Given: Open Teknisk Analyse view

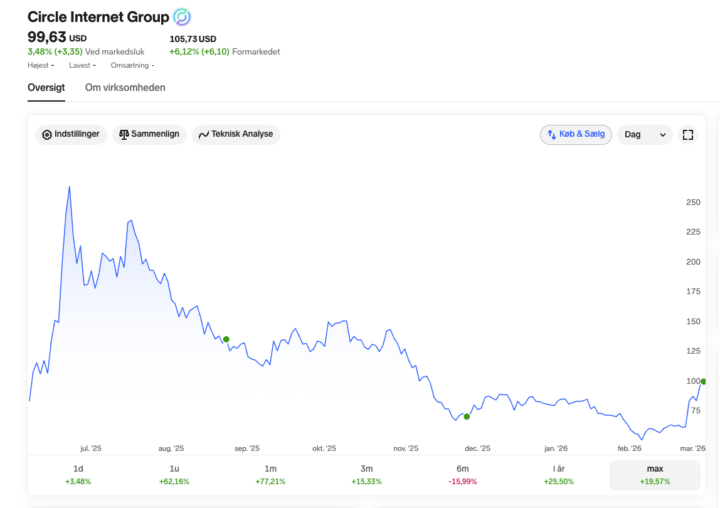Looking at the screenshot, I should tap(236, 134).
